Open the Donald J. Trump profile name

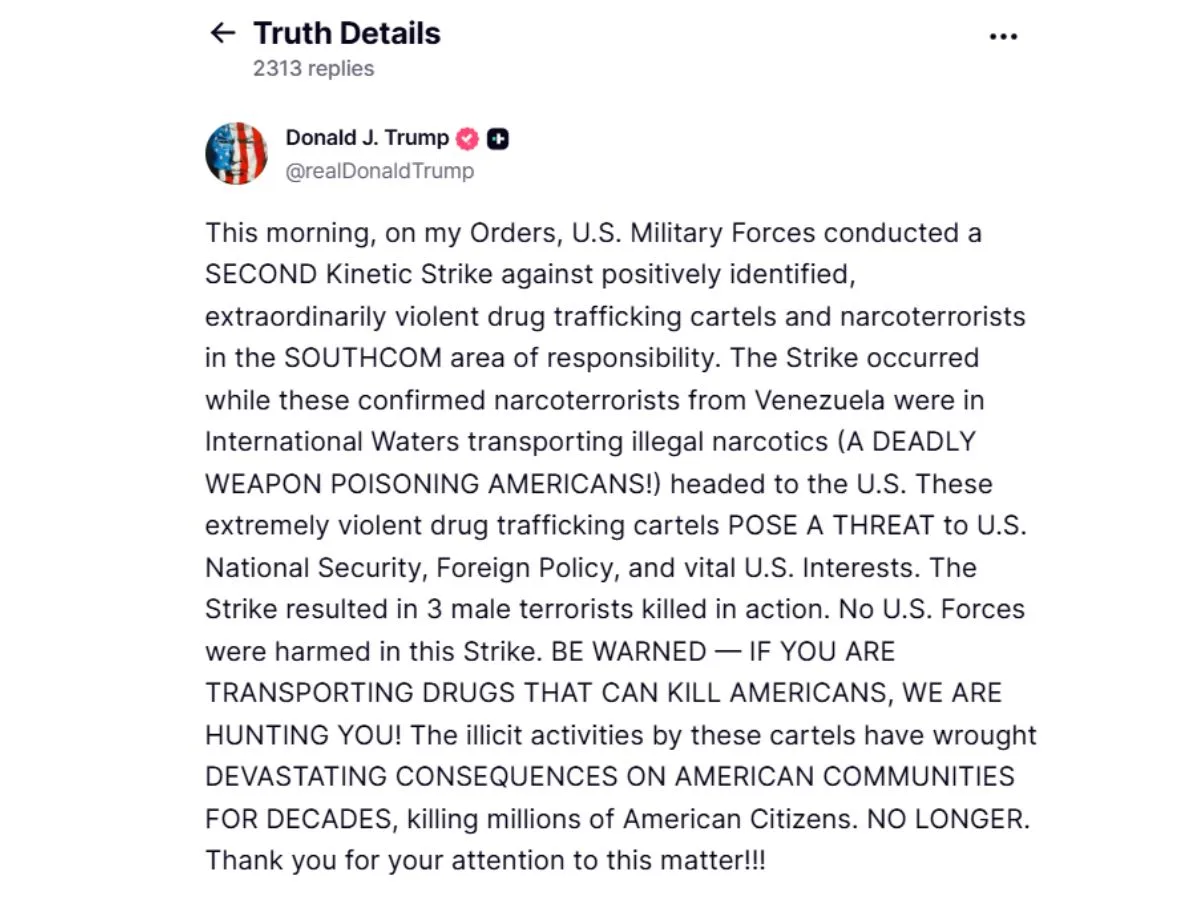[x=367, y=138]
